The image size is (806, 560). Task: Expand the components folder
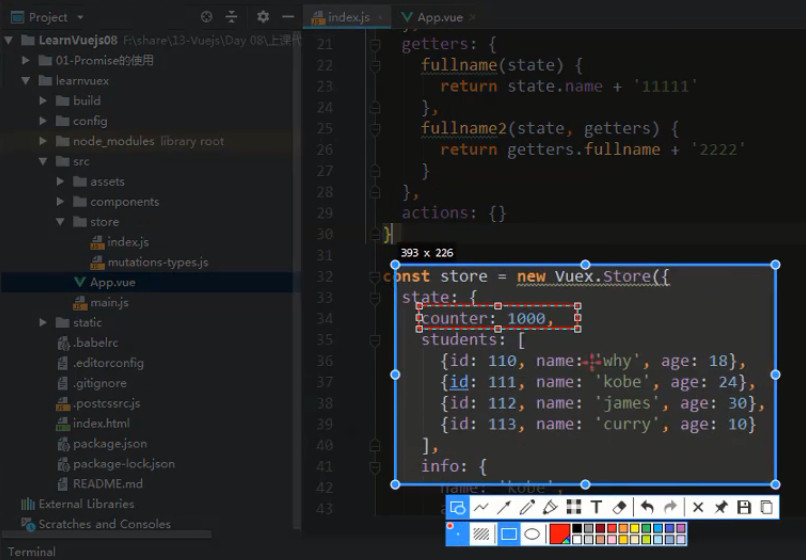(x=60, y=202)
